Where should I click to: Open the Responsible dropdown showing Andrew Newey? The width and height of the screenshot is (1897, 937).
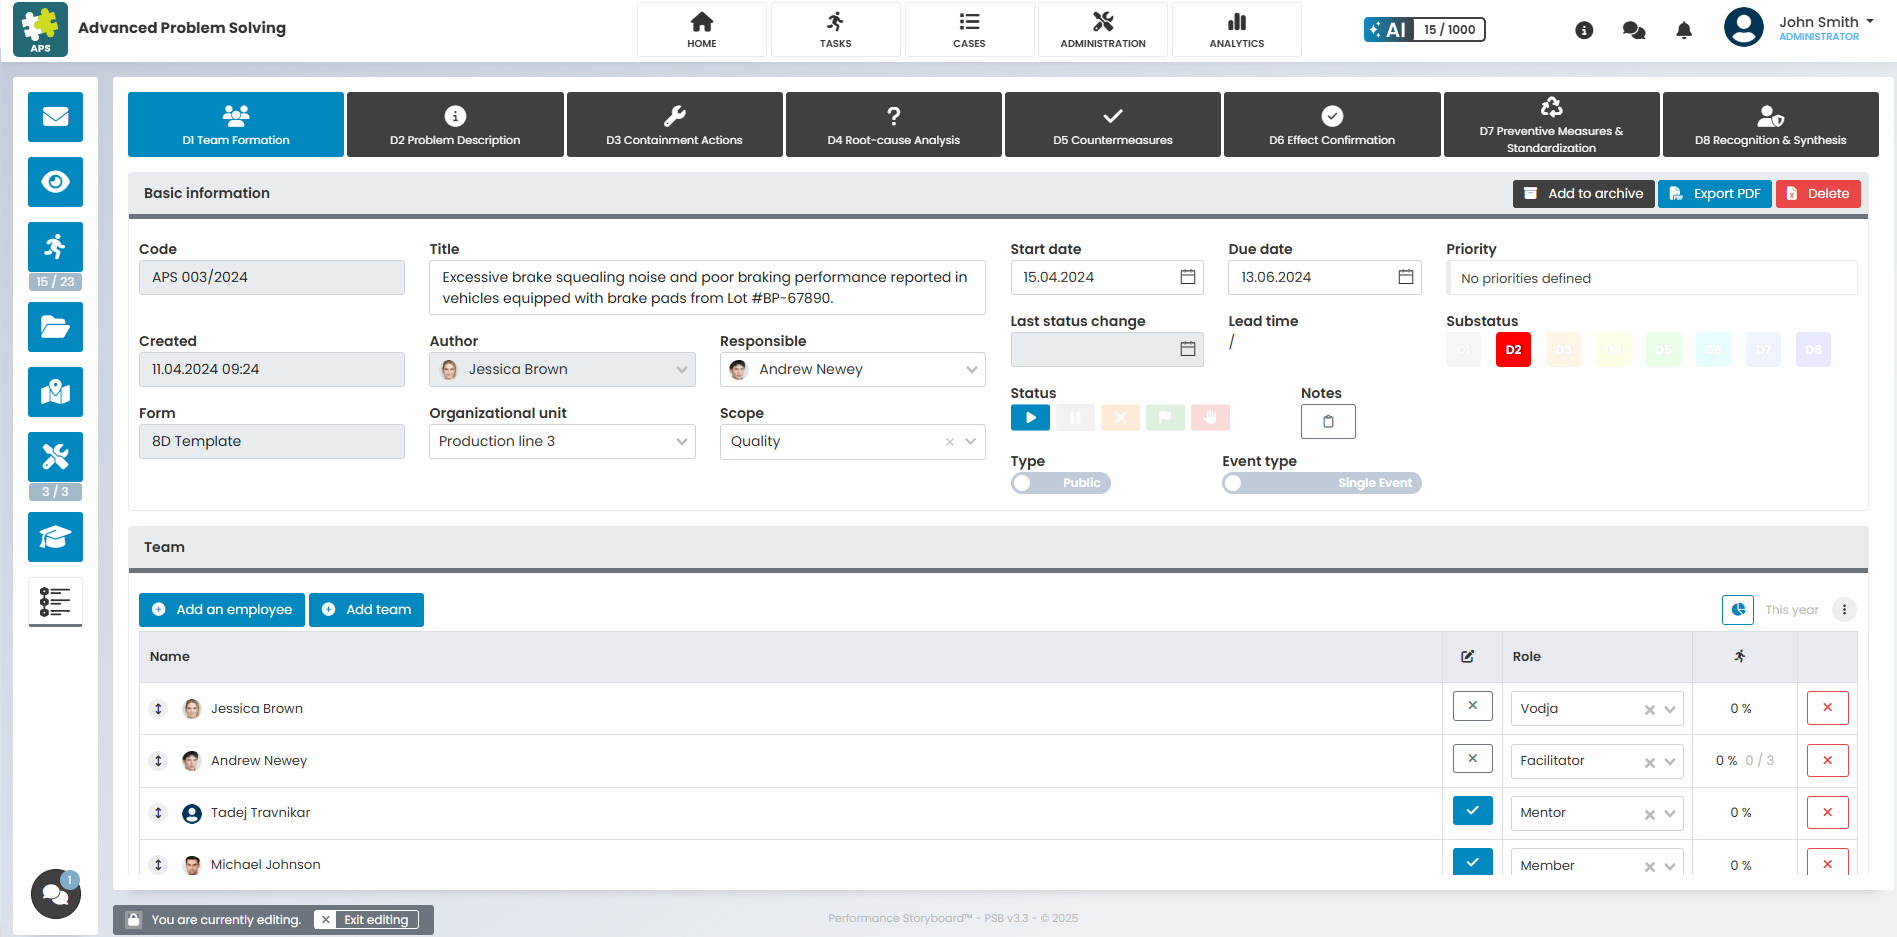click(851, 369)
